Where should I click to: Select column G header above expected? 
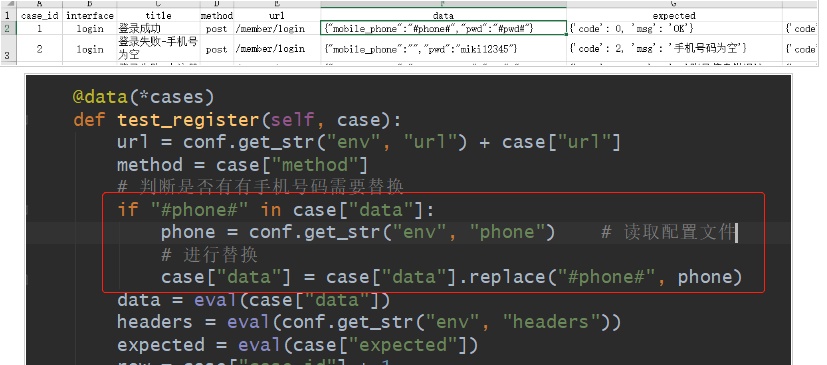[x=674, y=4]
